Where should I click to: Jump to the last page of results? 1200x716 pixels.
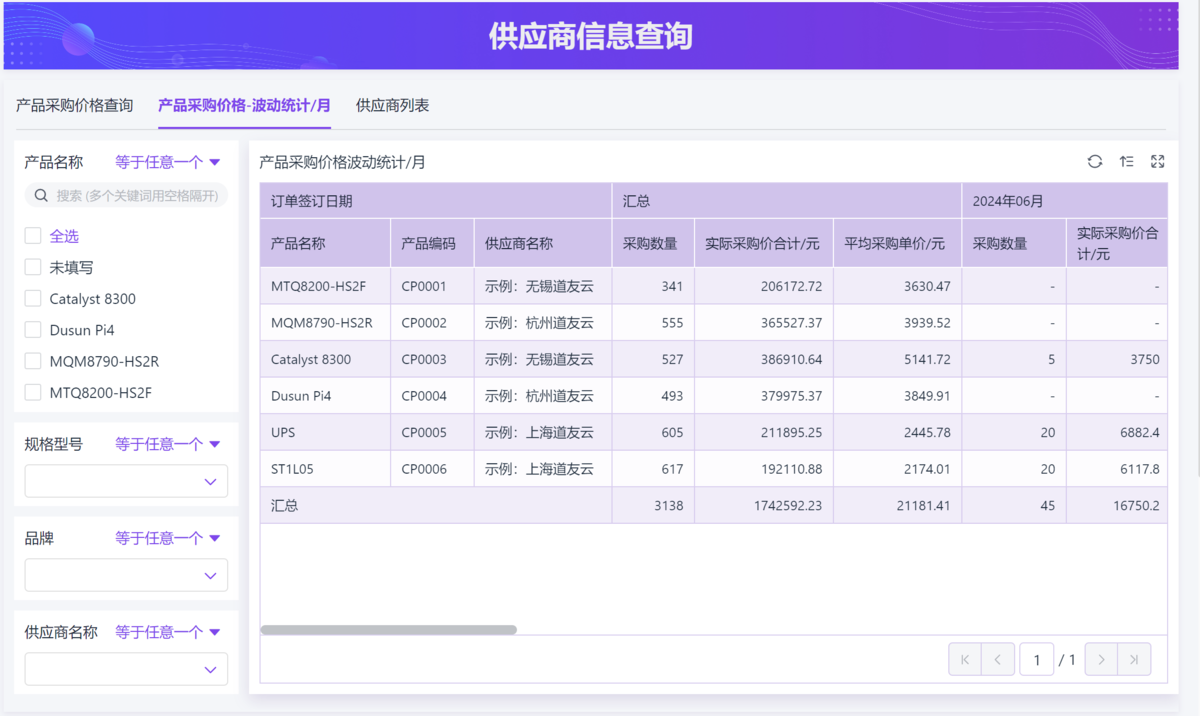(x=1134, y=660)
